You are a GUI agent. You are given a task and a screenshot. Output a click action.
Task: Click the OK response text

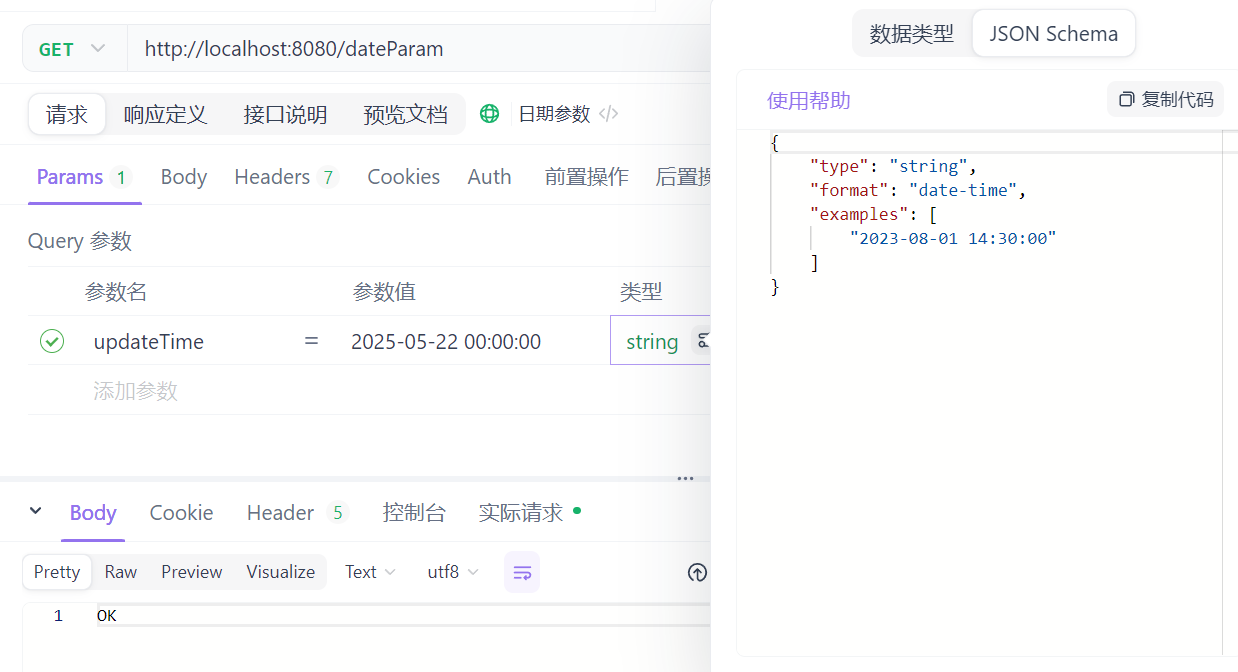point(107,616)
